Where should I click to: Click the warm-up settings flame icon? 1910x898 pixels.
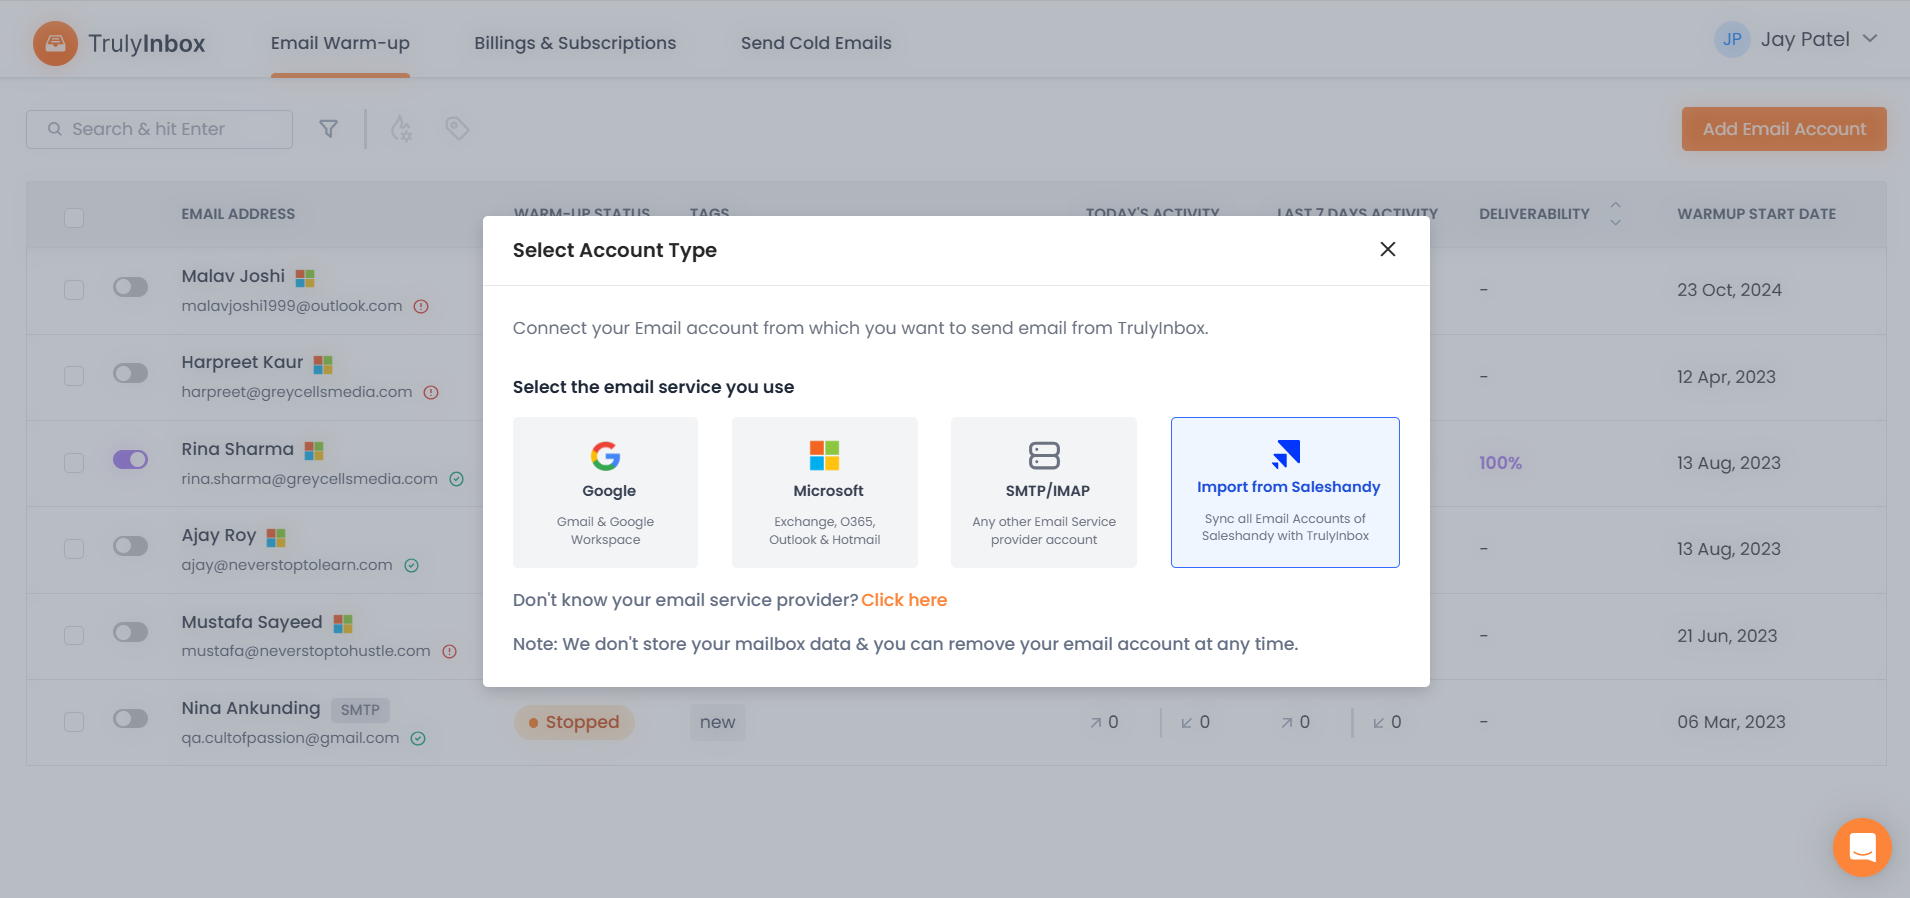click(401, 129)
